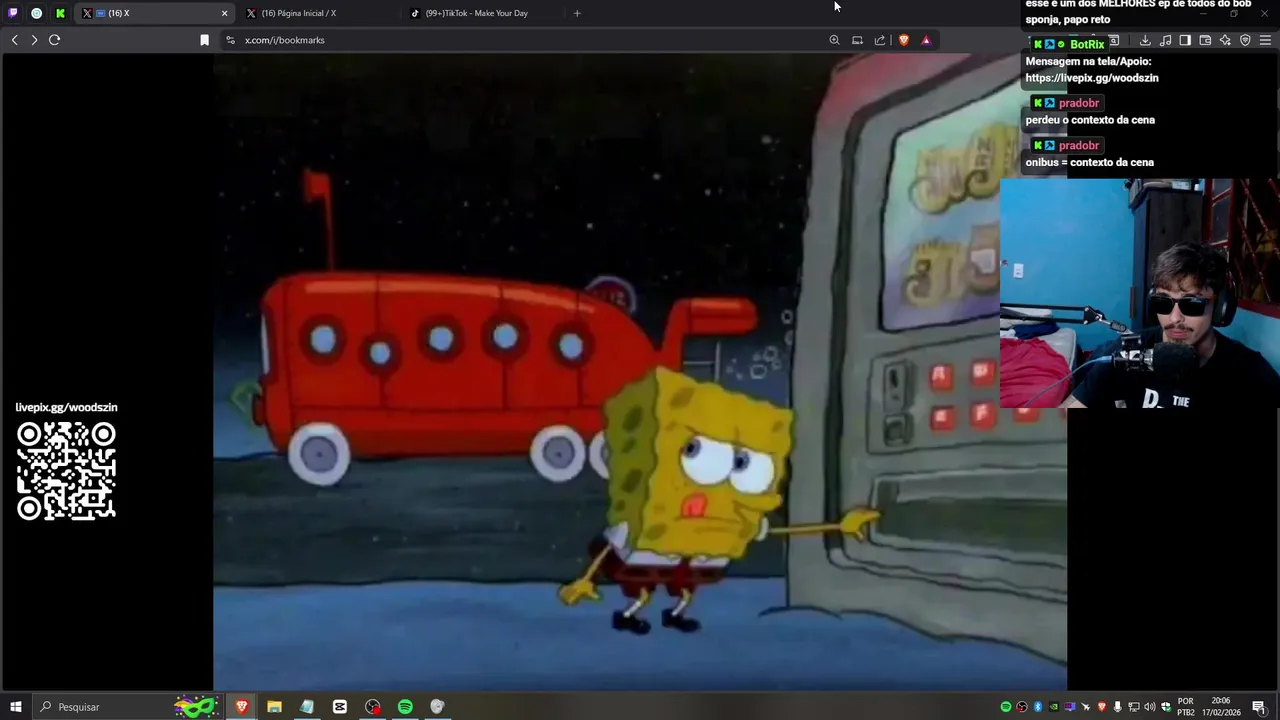Click the livepix.gg/woodszin overlay text
Image resolution: width=1280 pixels, height=720 pixels.
(66, 407)
